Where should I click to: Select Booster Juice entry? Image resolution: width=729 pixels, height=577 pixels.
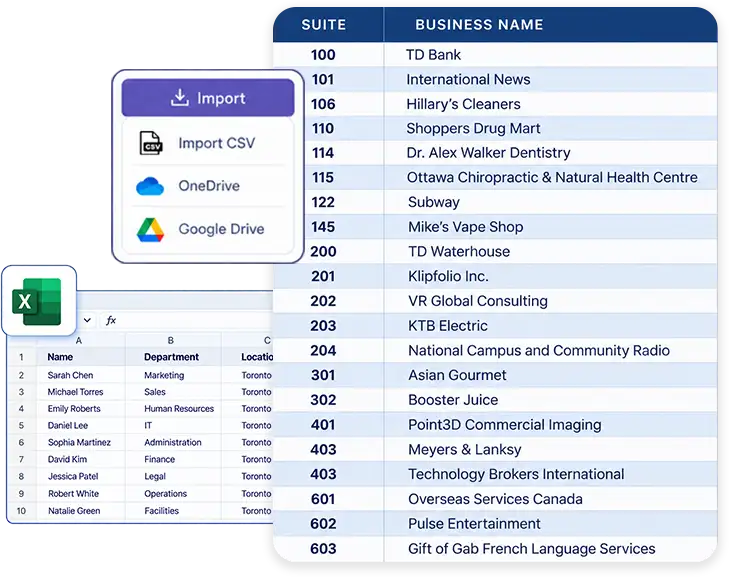point(453,400)
